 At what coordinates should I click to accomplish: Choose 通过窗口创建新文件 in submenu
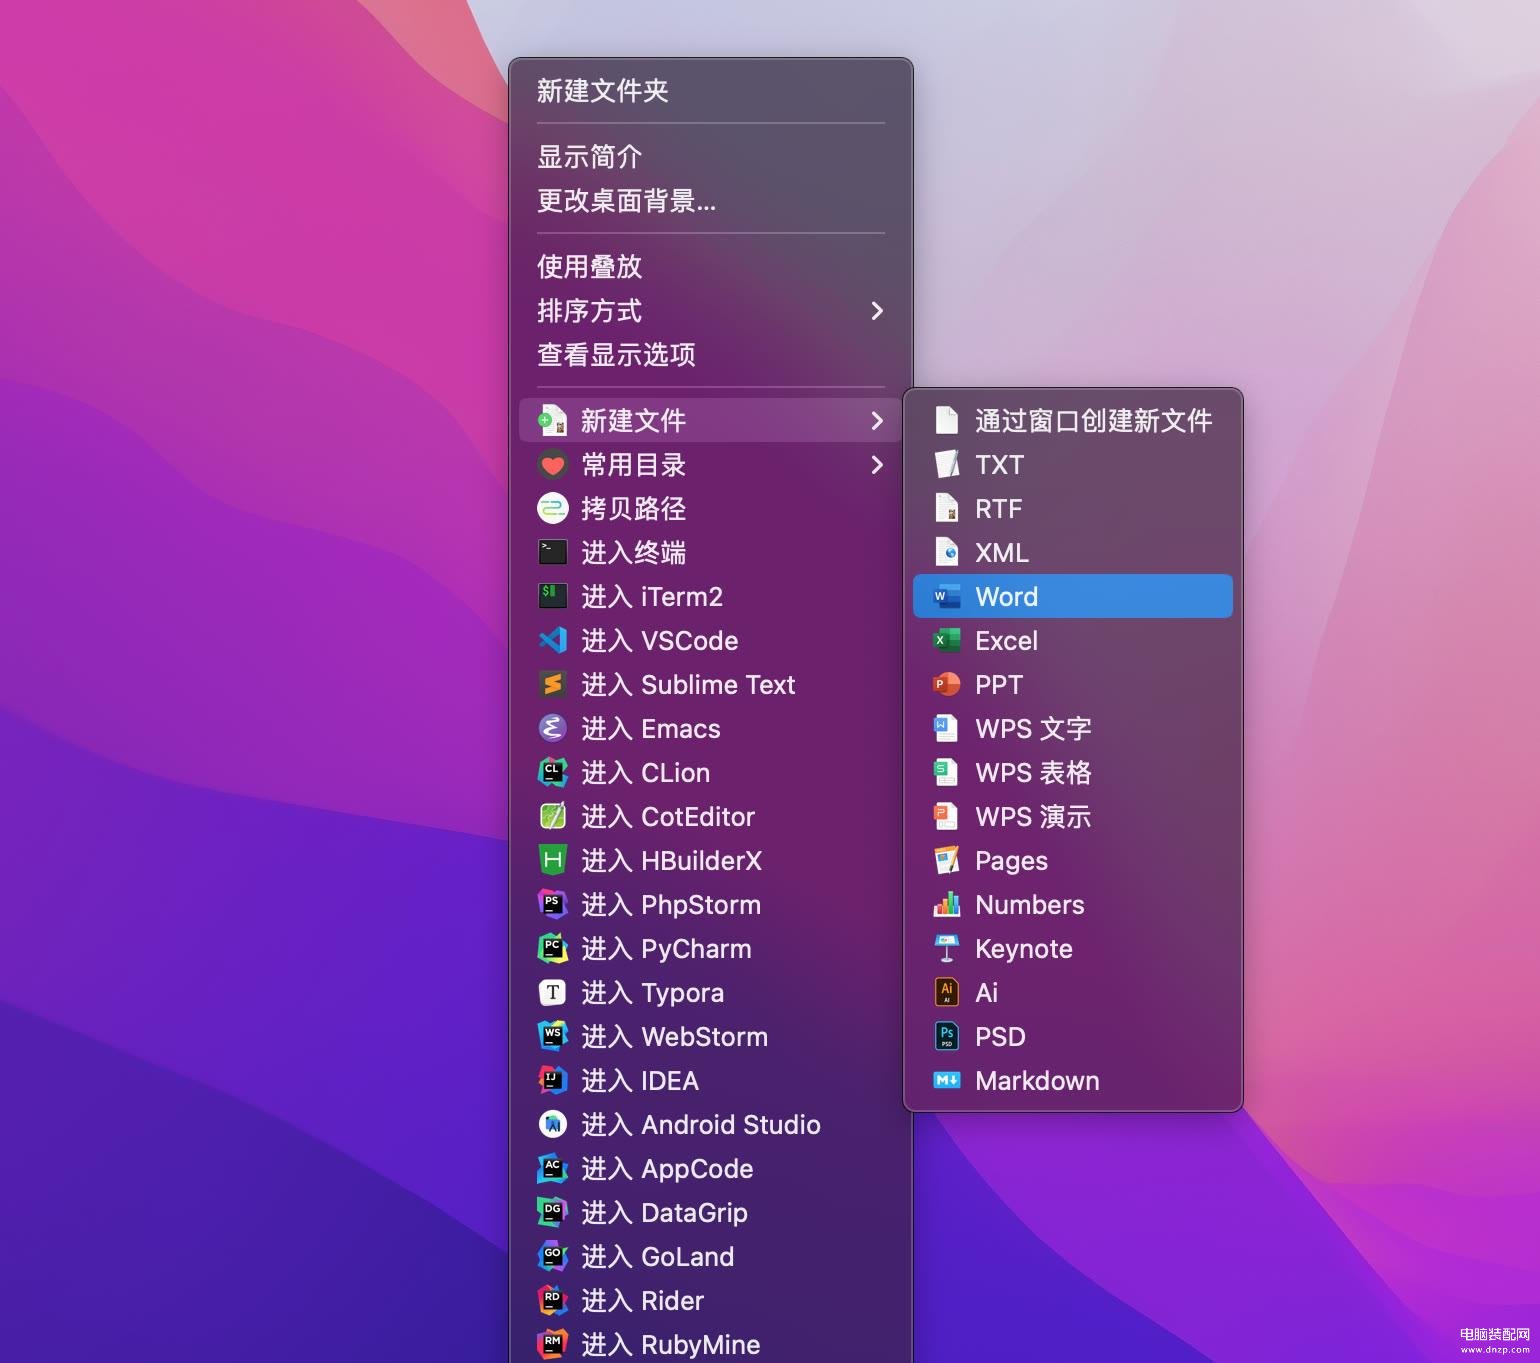click(1073, 420)
